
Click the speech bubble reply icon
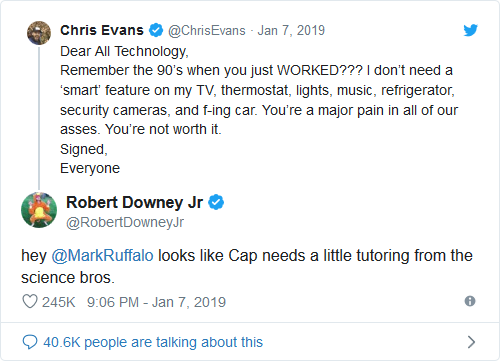click(30, 342)
